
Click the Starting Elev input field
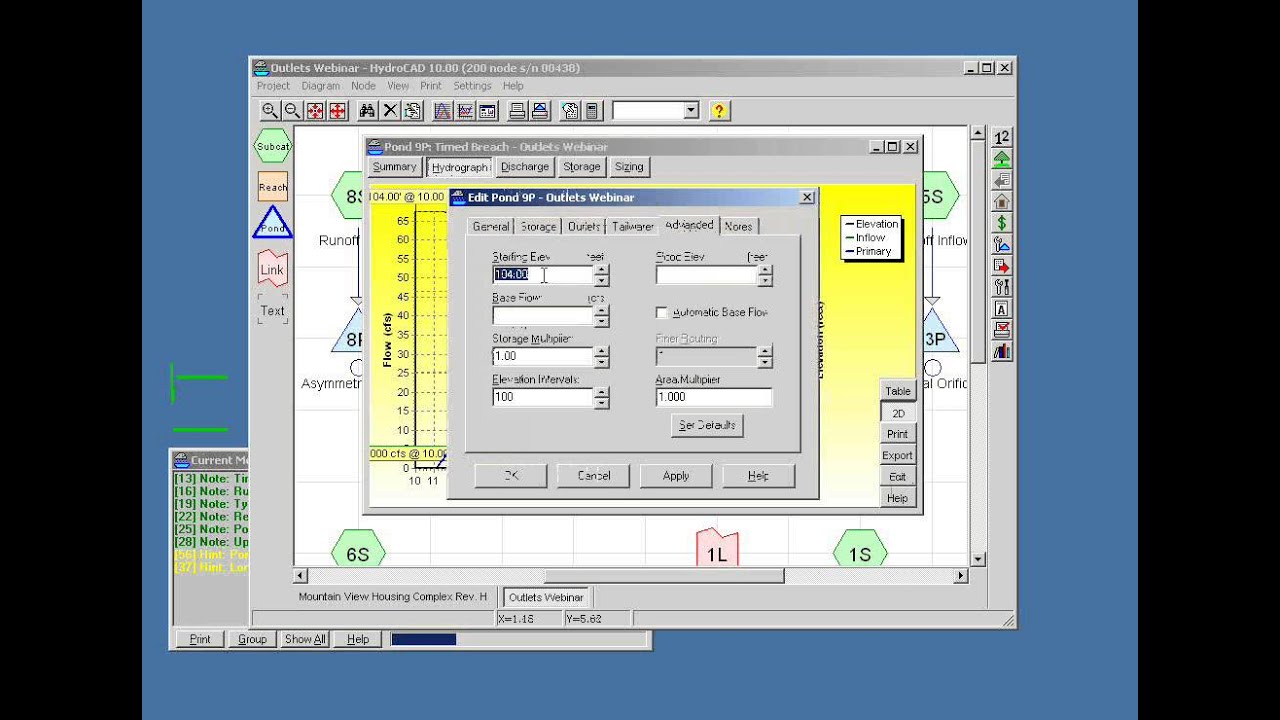click(543, 274)
